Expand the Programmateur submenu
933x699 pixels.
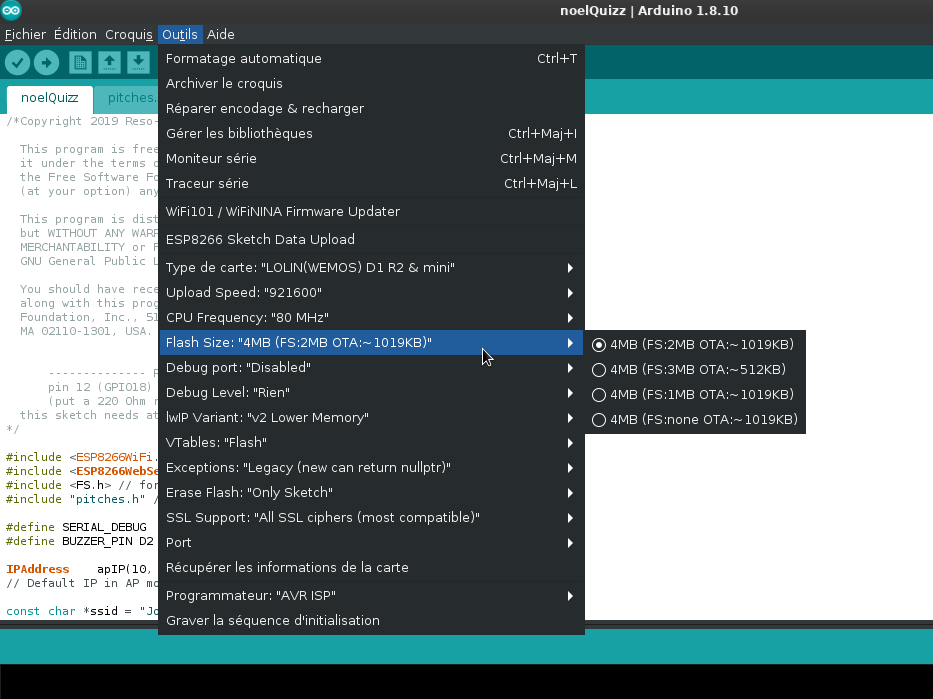pos(371,595)
